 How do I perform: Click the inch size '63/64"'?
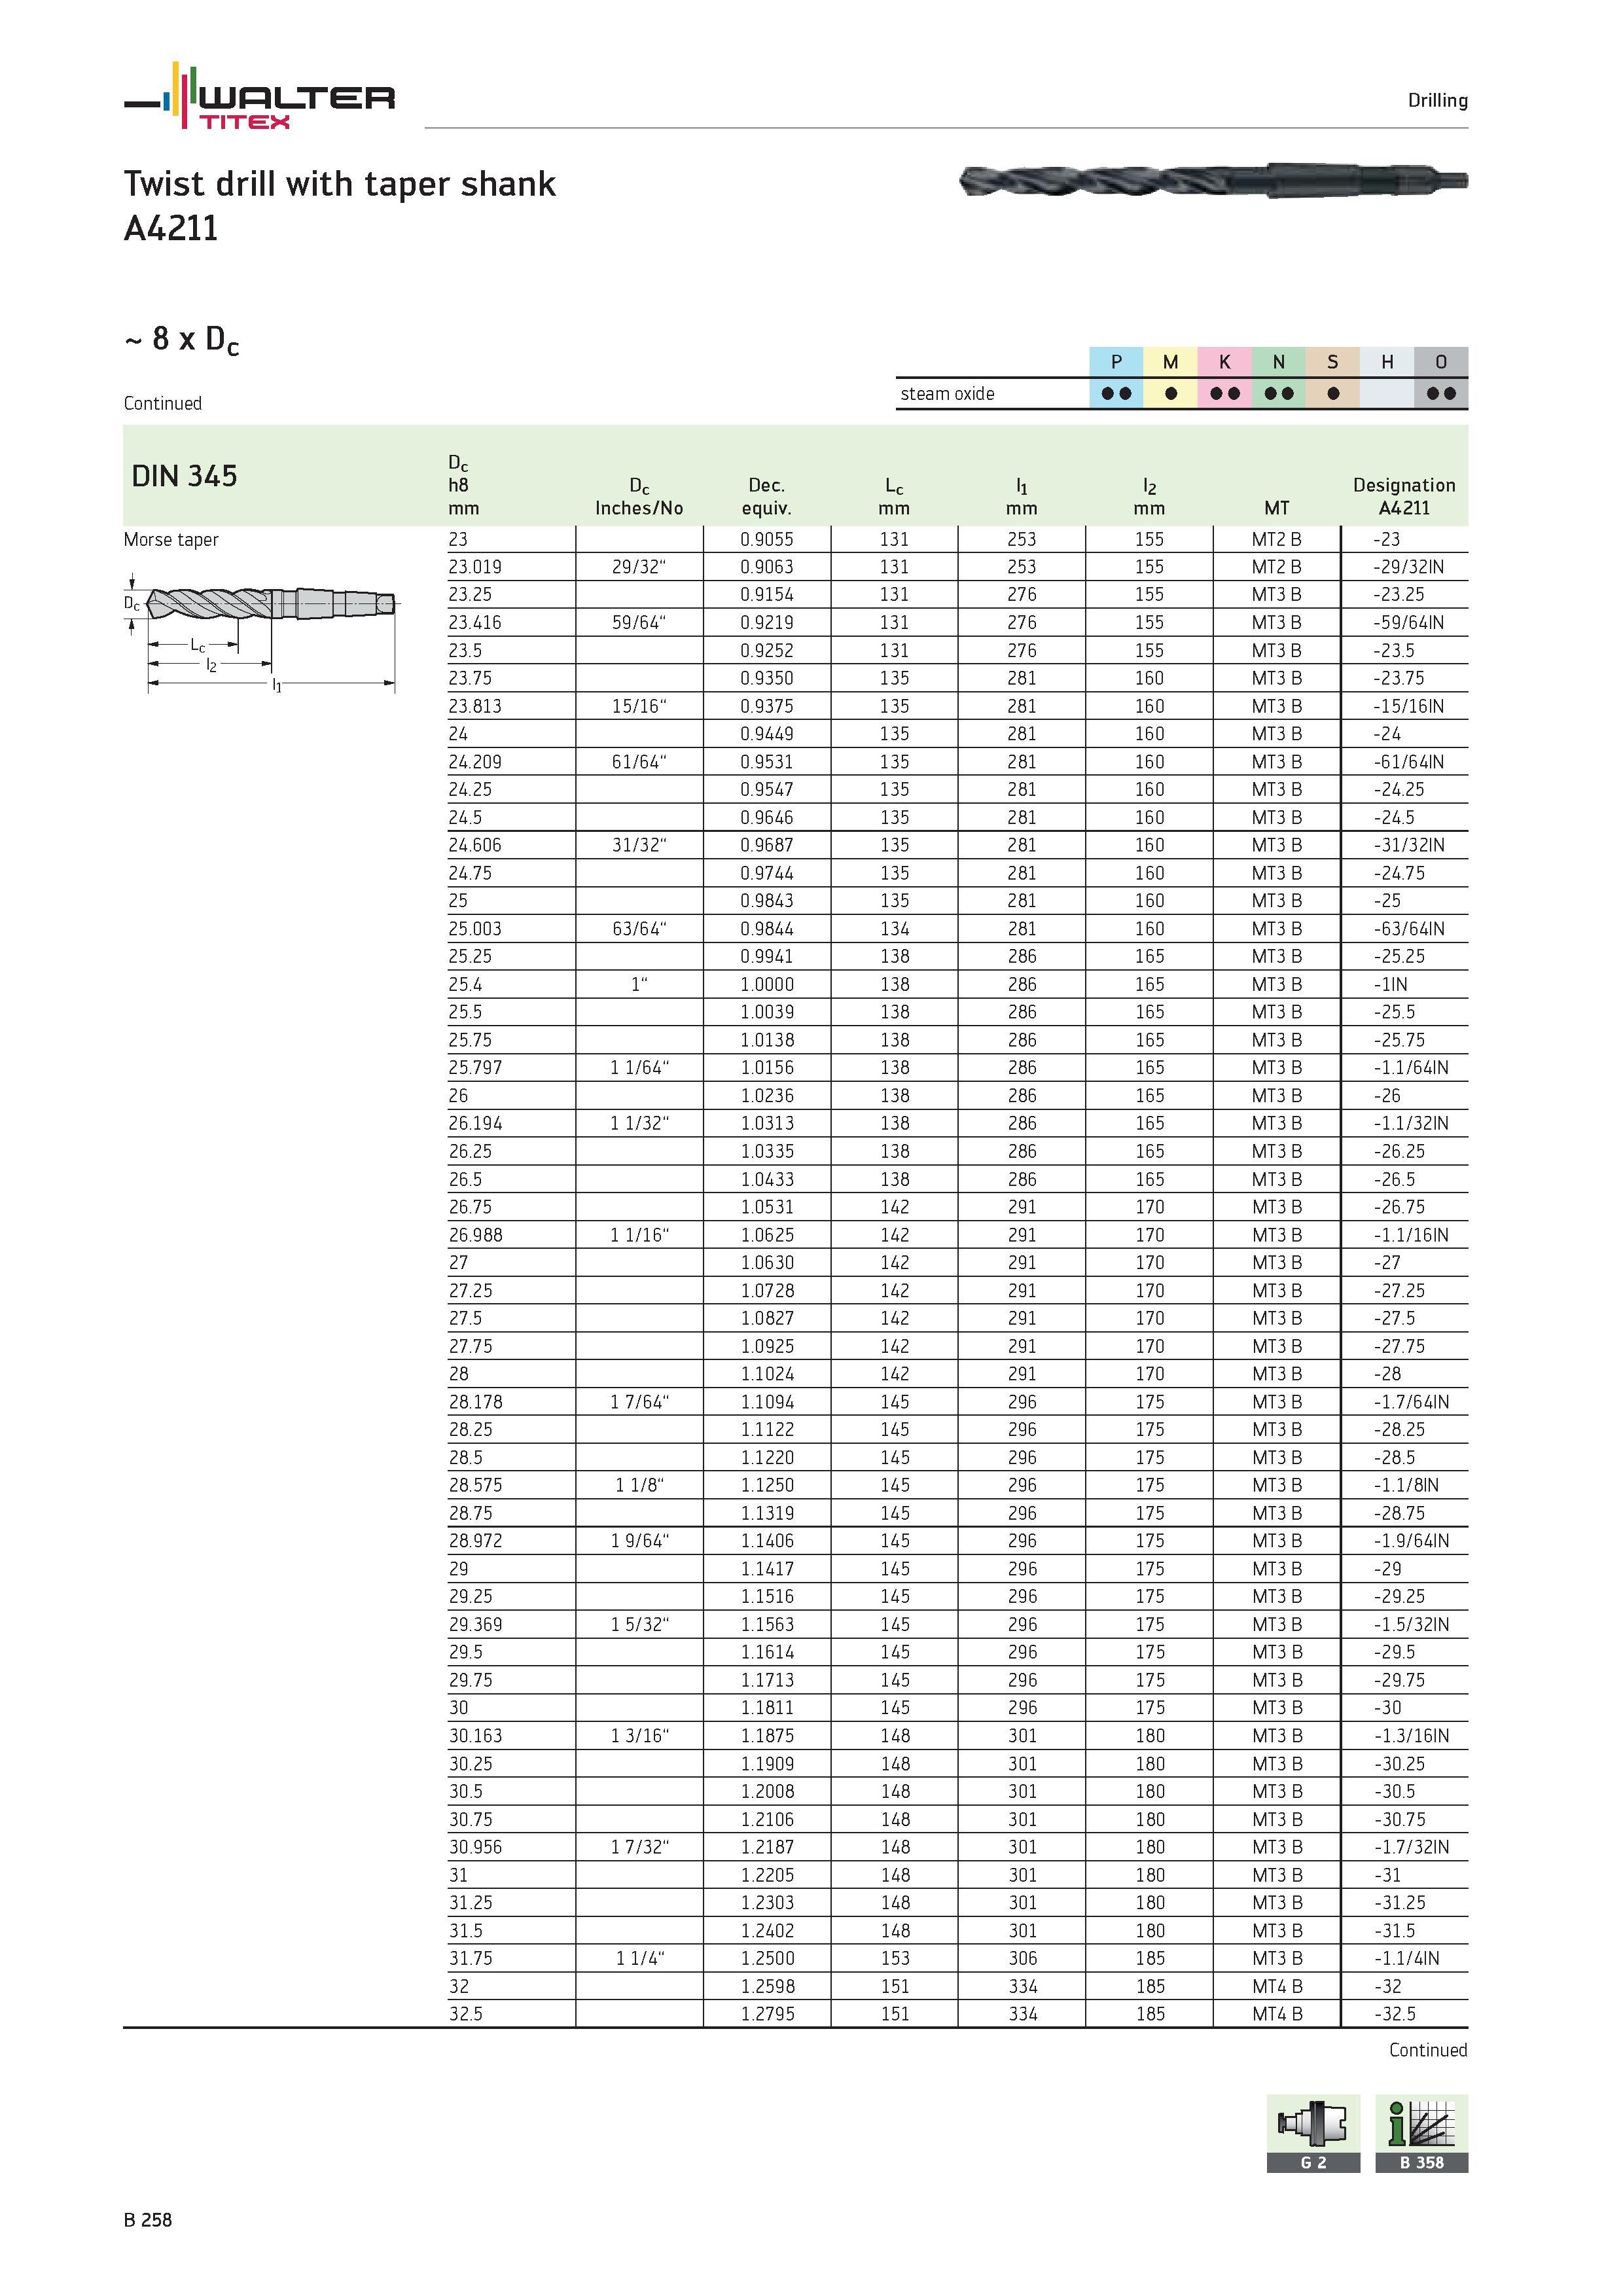click(x=639, y=929)
